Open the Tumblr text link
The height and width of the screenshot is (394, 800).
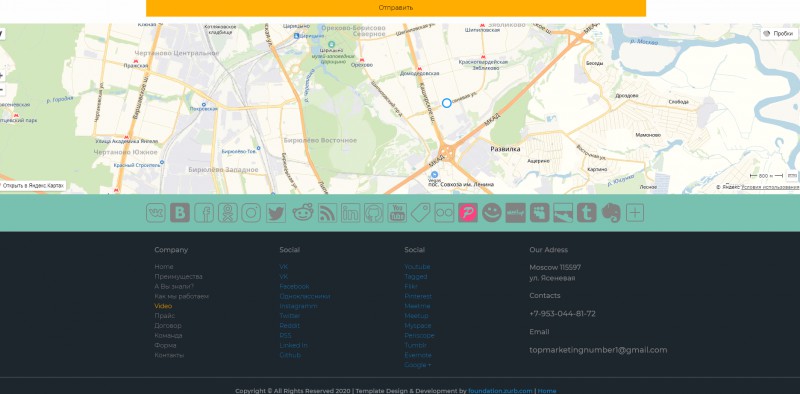pyautogui.click(x=416, y=346)
